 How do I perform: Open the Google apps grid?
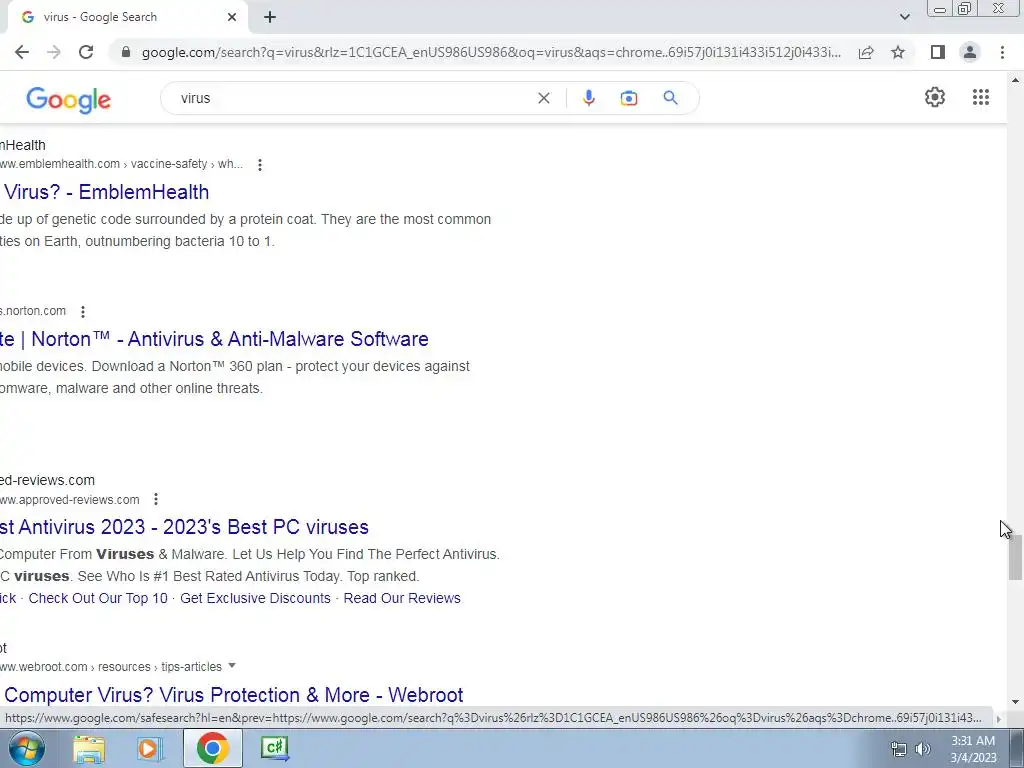[980, 97]
